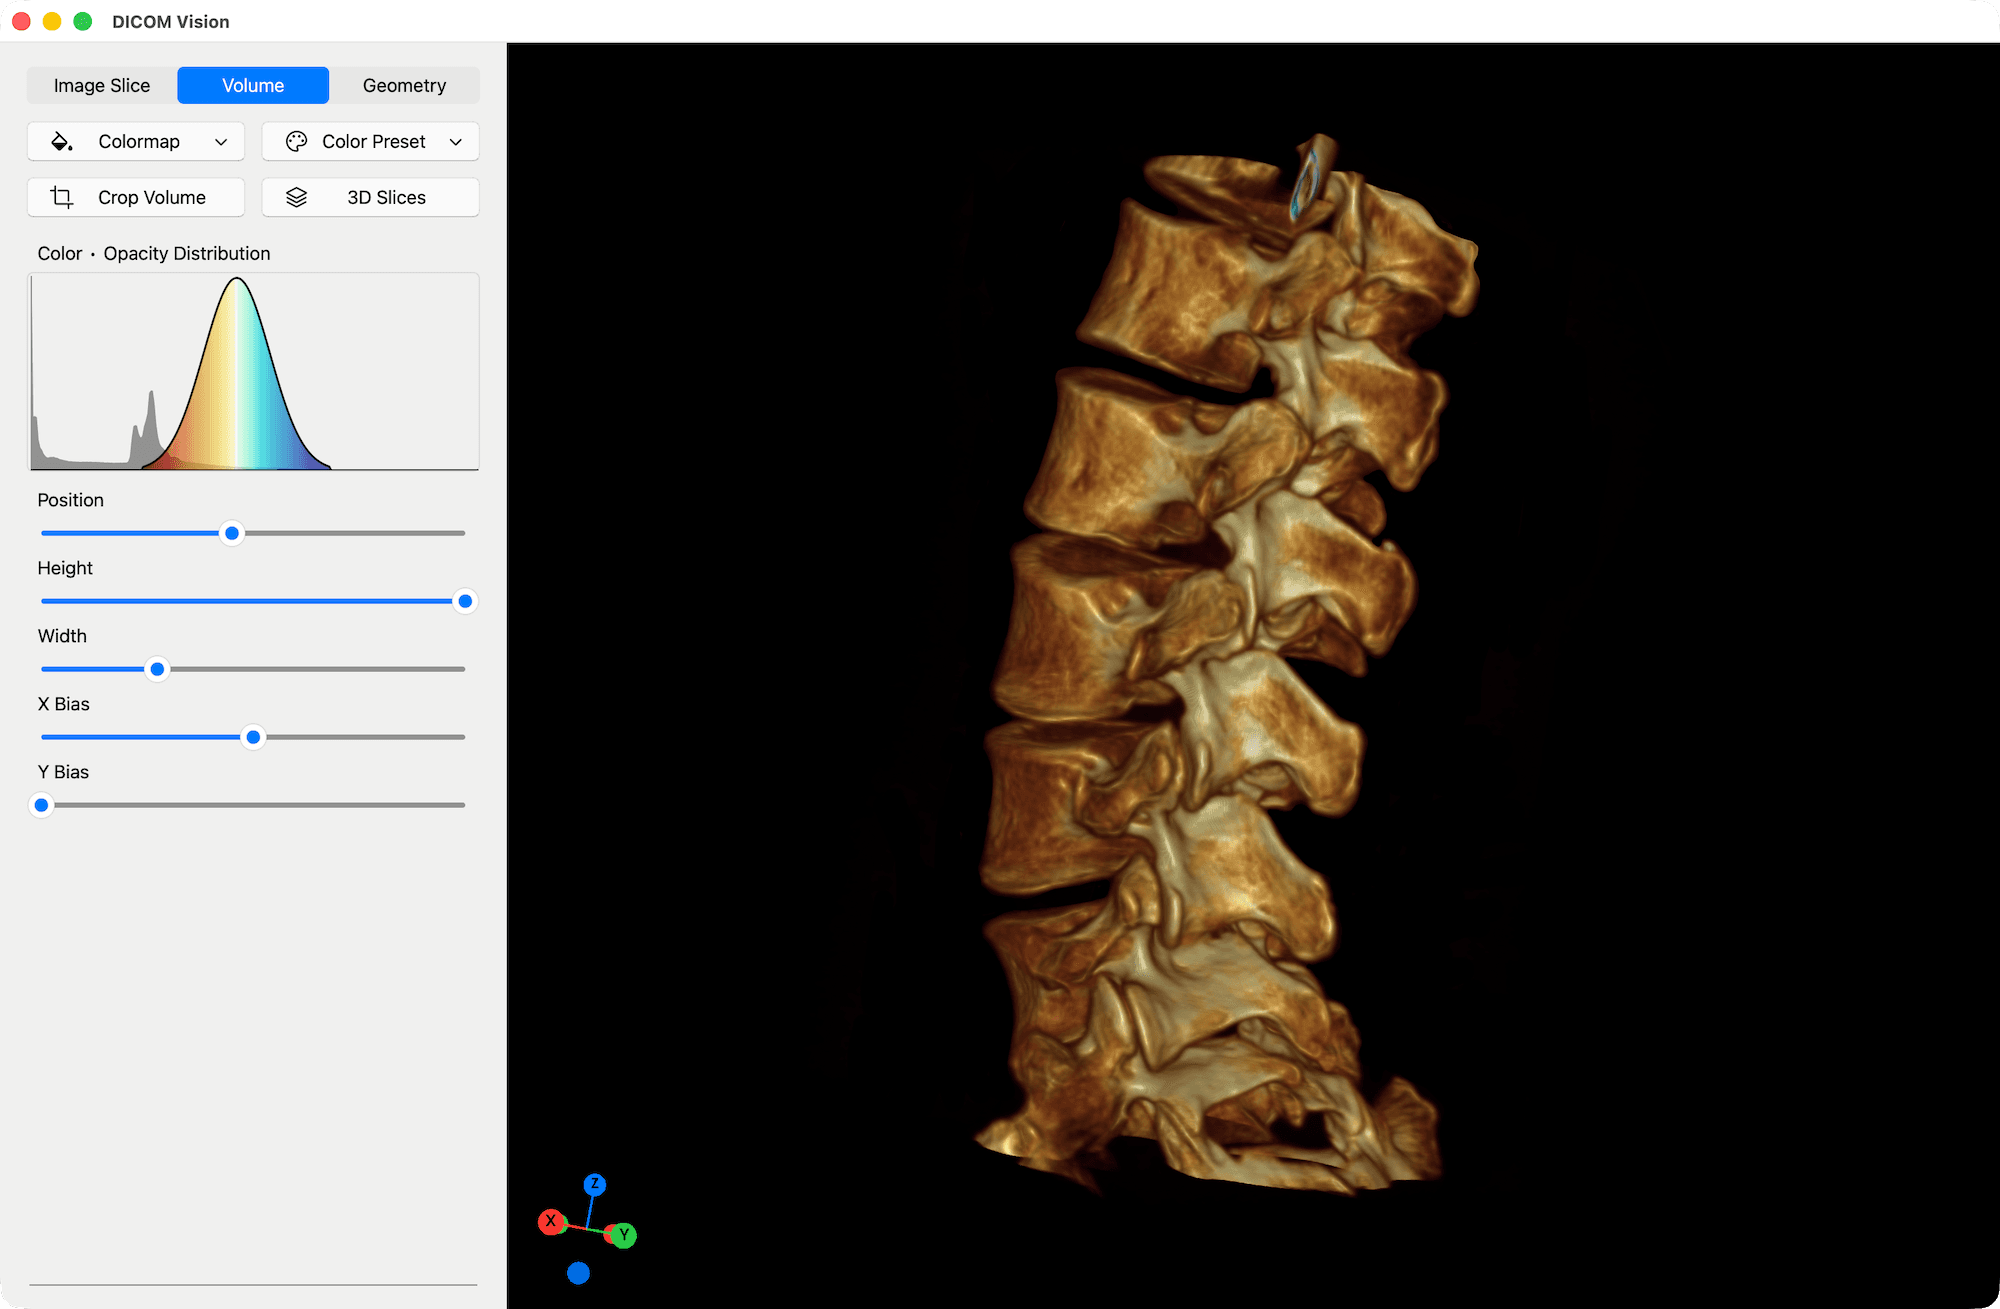Image resolution: width=2000 pixels, height=1309 pixels.
Task: Click the green window zoom button
Action: point(83,21)
